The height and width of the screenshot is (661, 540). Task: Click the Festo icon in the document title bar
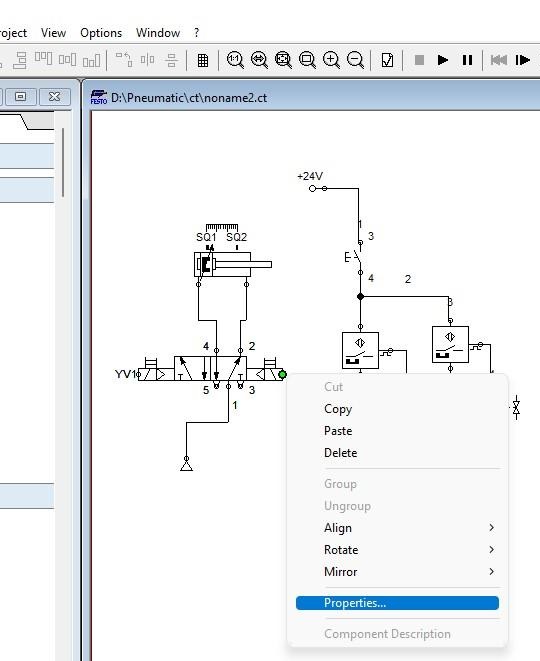coord(99,97)
